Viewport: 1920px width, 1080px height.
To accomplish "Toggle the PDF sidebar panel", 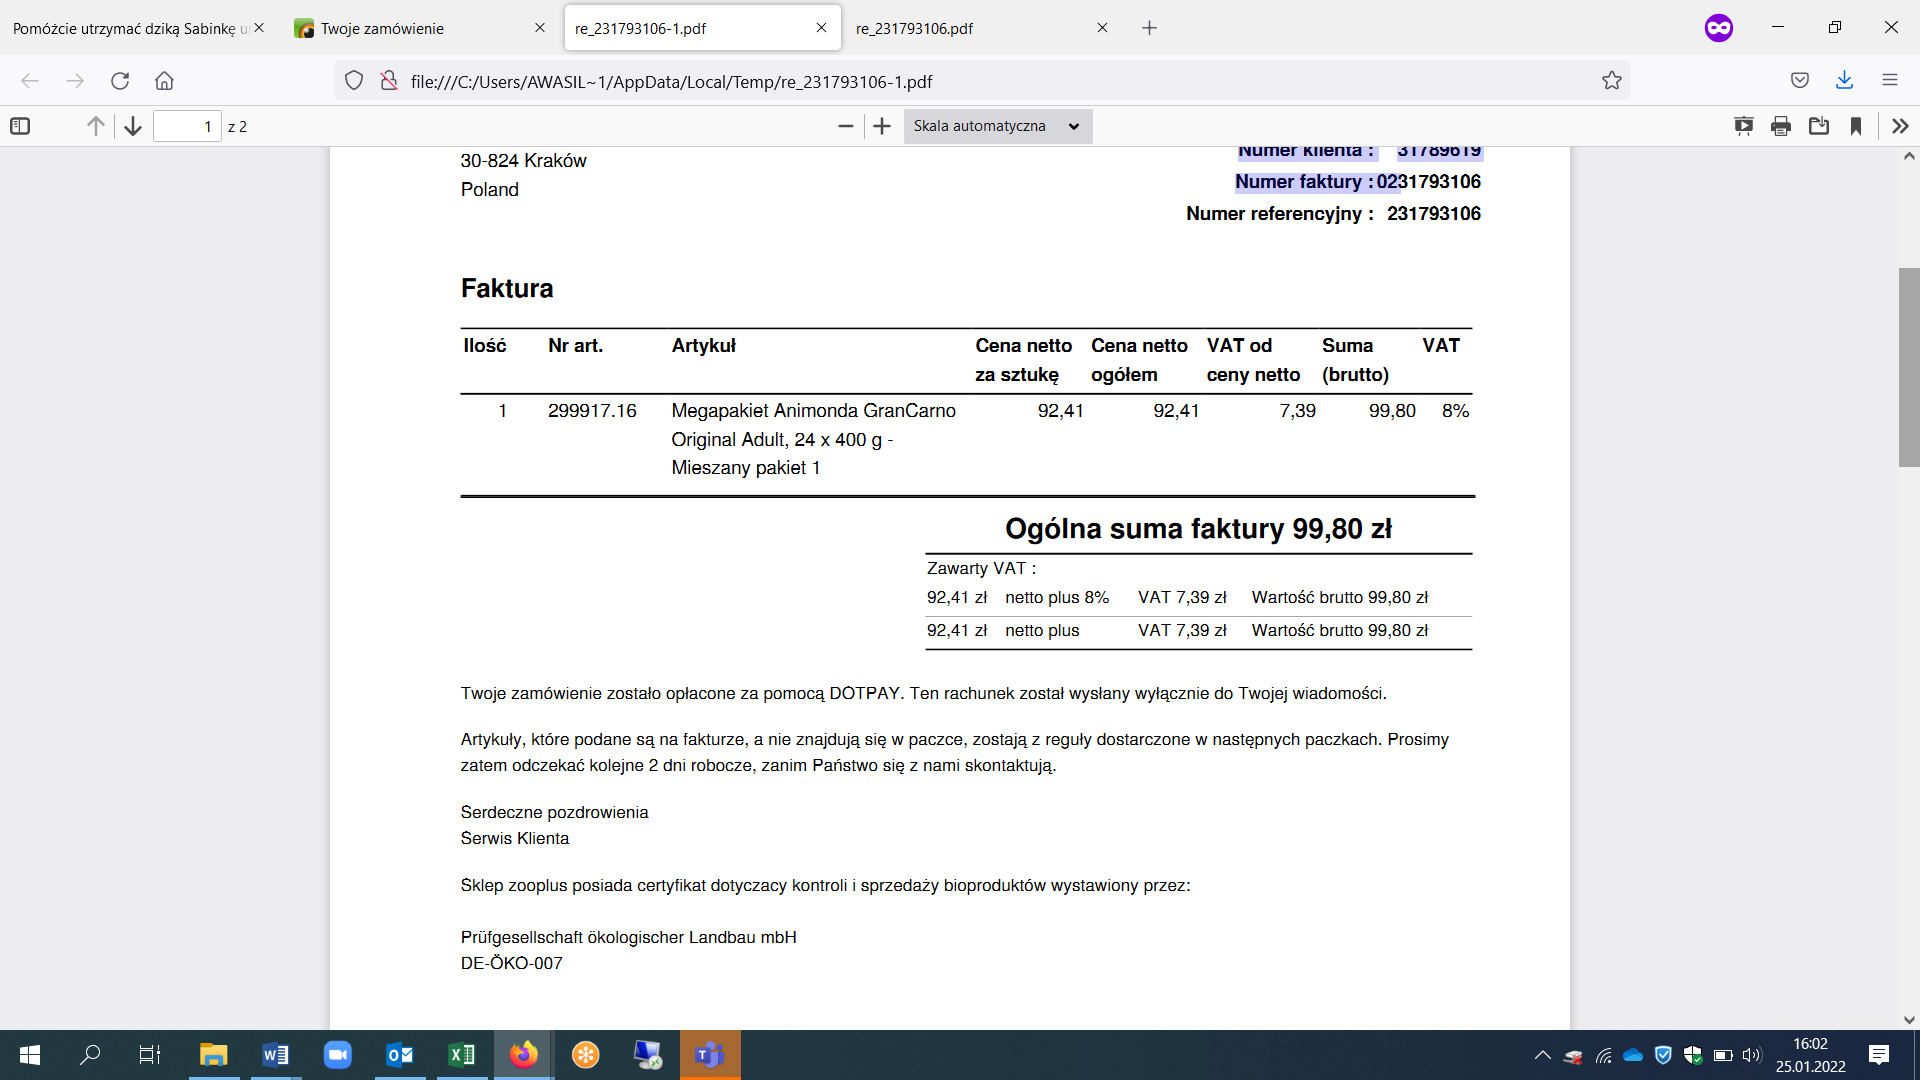I will [x=20, y=126].
